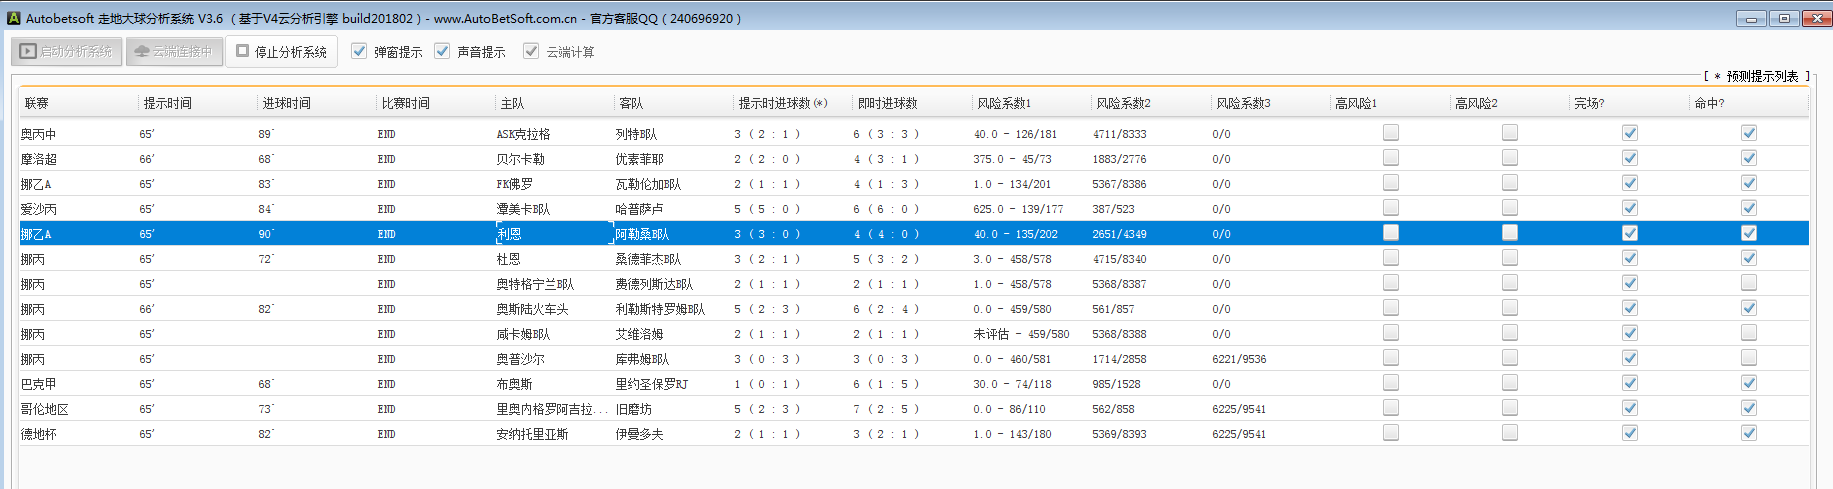
Task: Tick 命中? checkbox for 奥普沙尔 row
Action: click(1748, 358)
